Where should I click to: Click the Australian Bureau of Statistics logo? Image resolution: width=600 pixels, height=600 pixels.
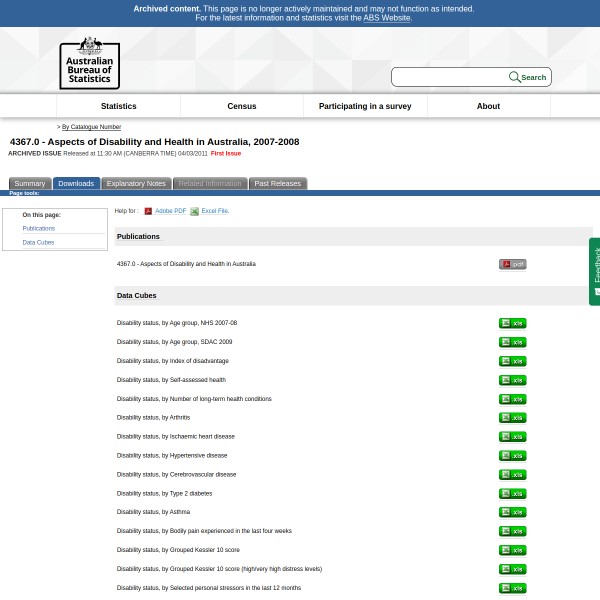[x=89, y=63]
